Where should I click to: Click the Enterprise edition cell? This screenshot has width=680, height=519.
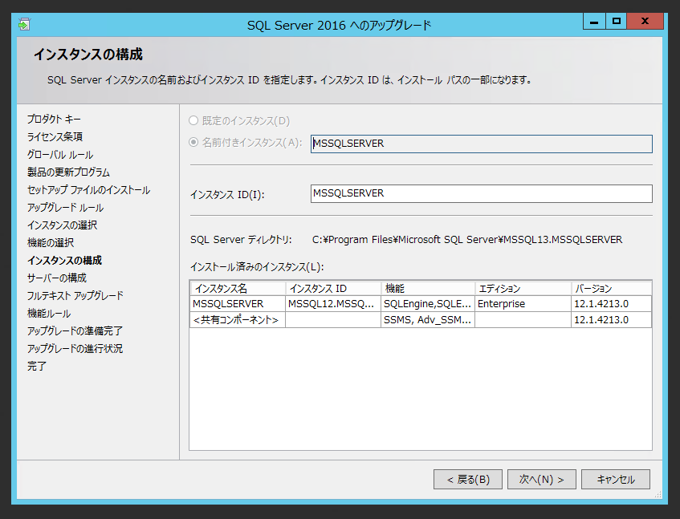[x=523, y=304]
